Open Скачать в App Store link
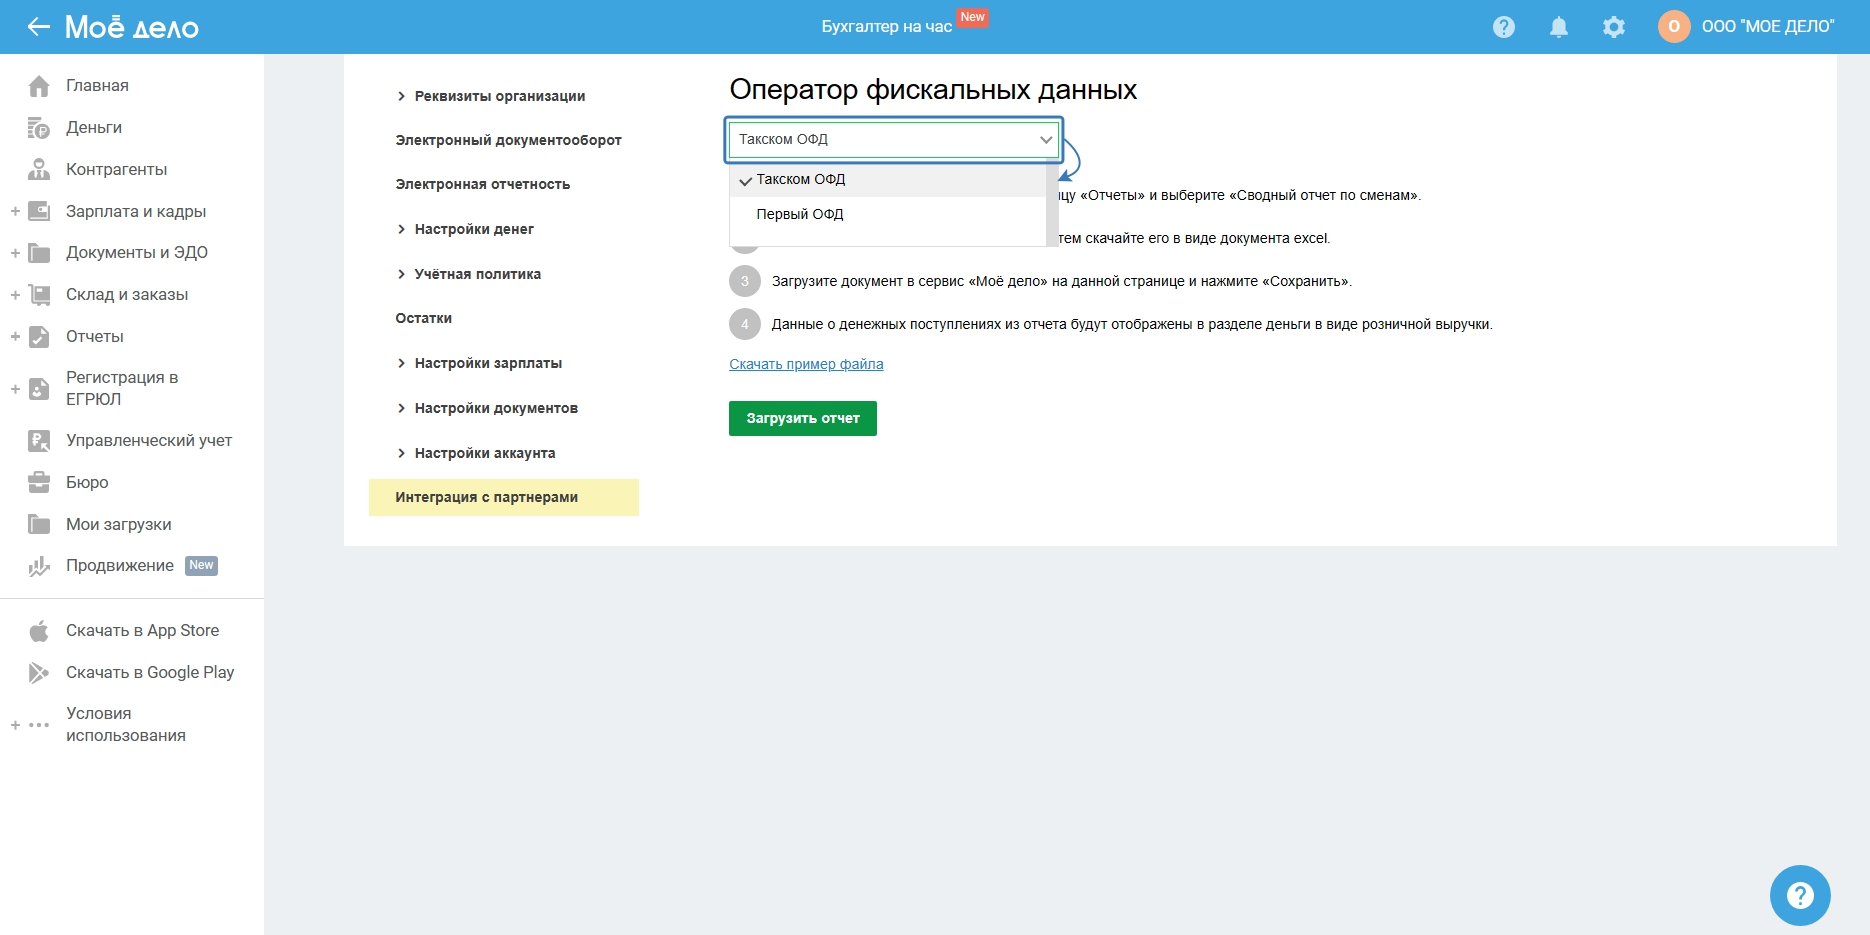This screenshot has width=1870, height=935. click(142, 631)
